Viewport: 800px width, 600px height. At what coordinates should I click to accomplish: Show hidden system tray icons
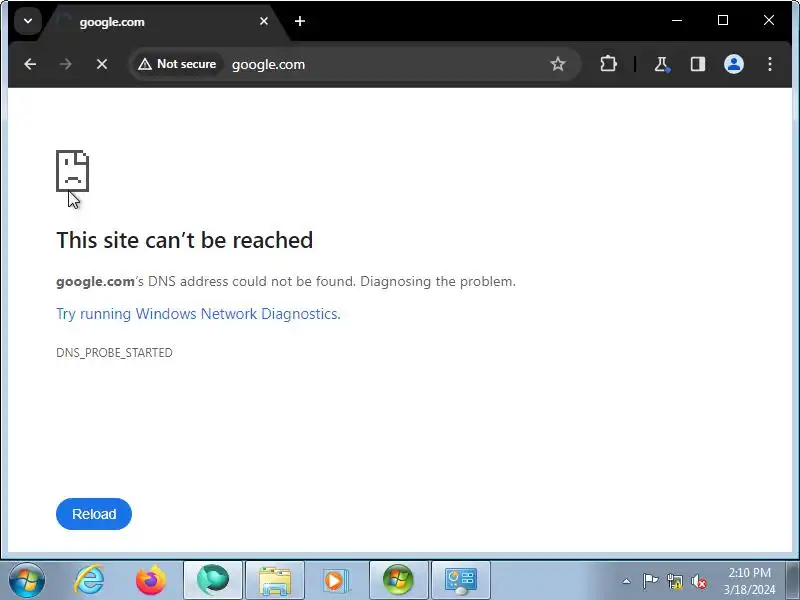[x=627, y=581]
